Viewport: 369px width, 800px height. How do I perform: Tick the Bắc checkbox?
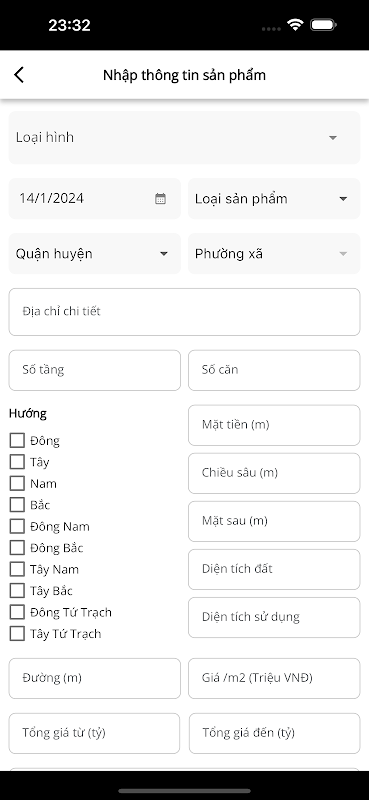click(17, 505)
